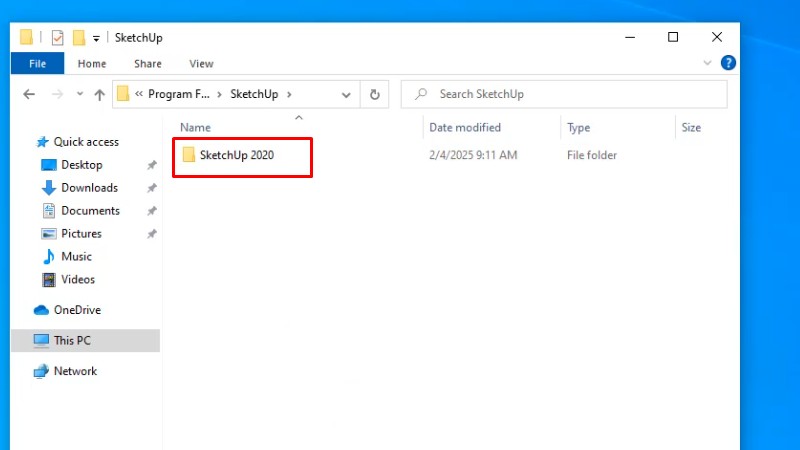
Task: Sort by the Date modified column header
Action: point(465,128)
